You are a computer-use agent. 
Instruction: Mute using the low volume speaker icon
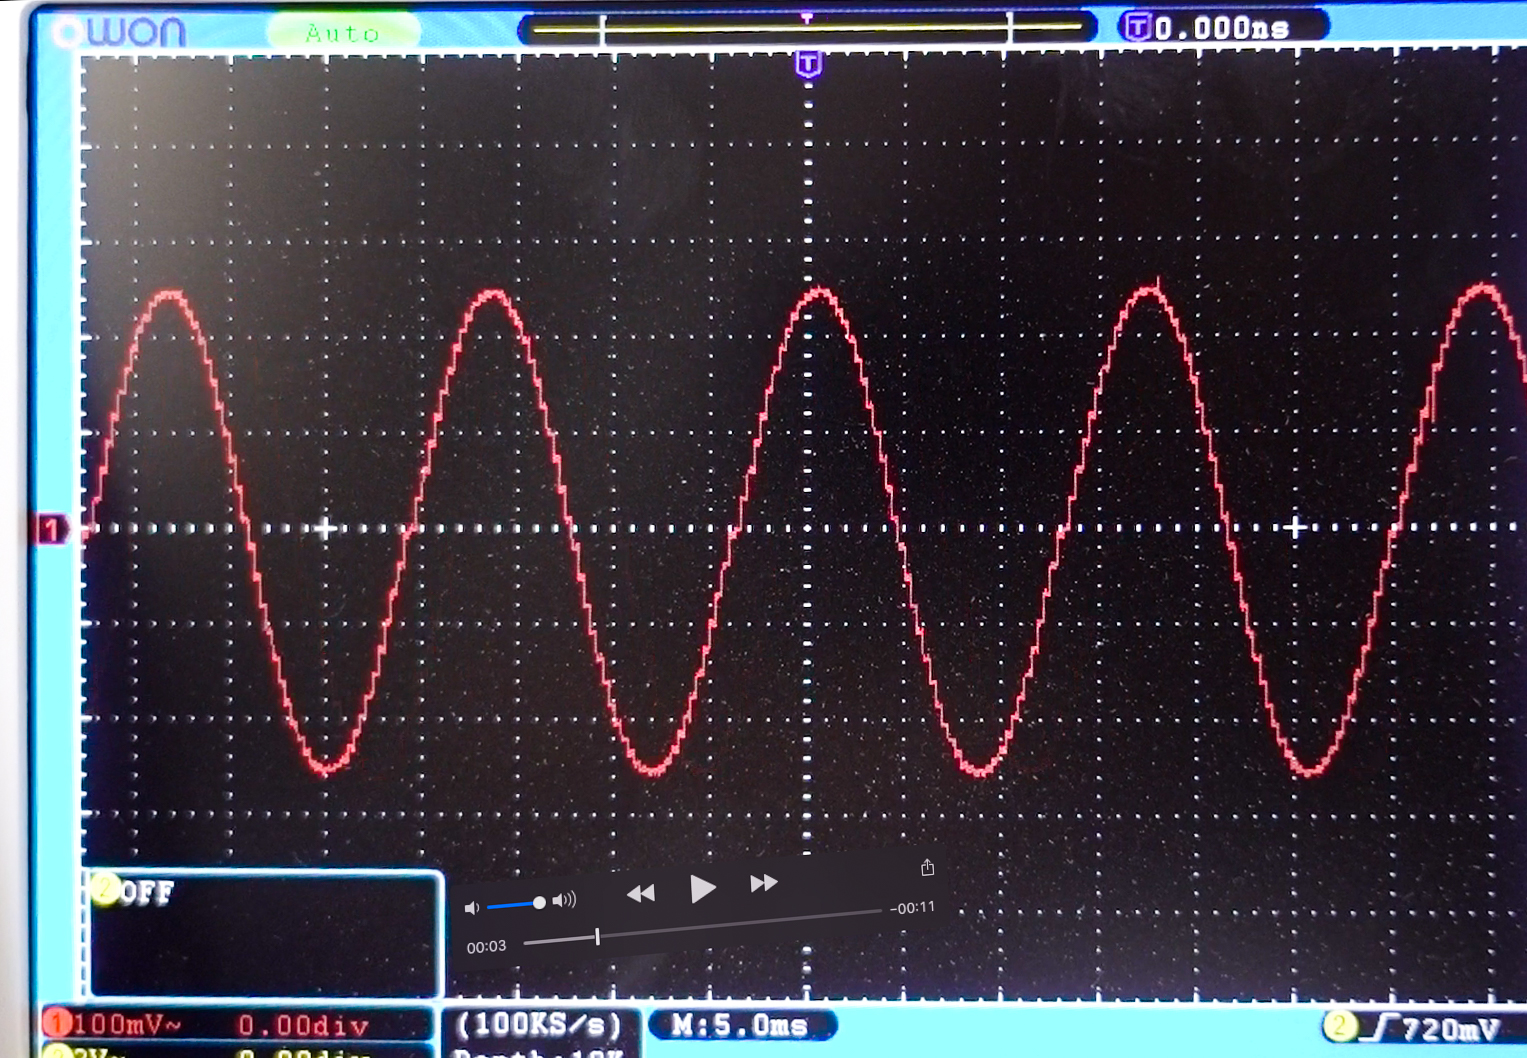coord(472,907)
